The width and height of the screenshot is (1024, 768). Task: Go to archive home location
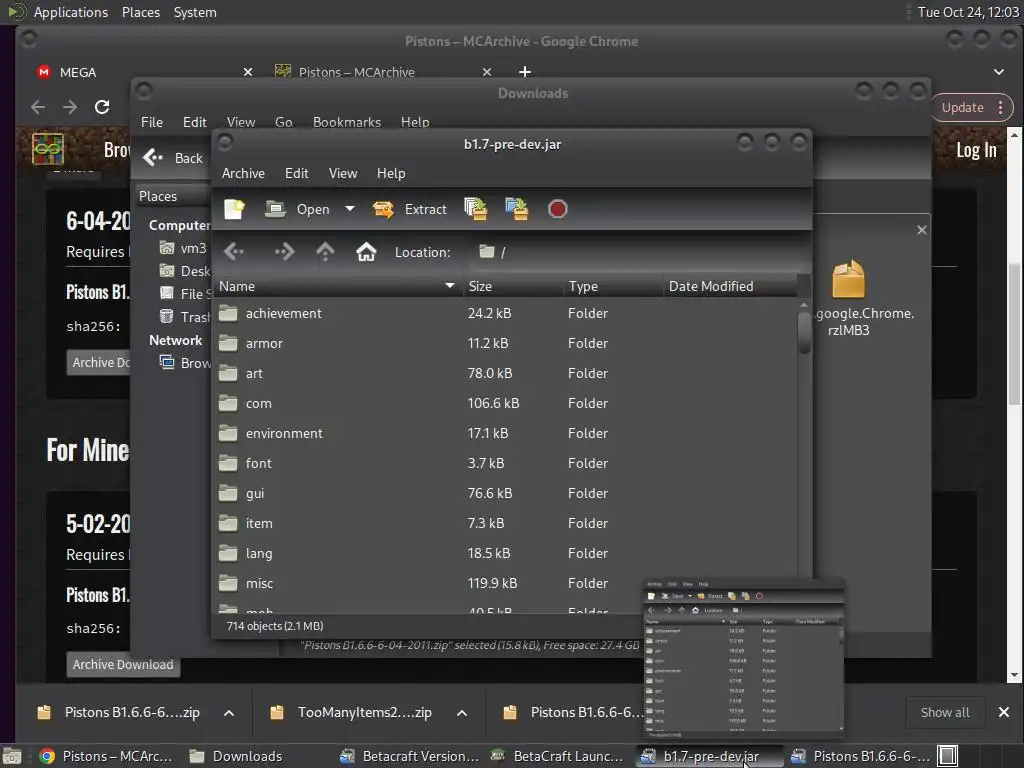click(366, 251)
